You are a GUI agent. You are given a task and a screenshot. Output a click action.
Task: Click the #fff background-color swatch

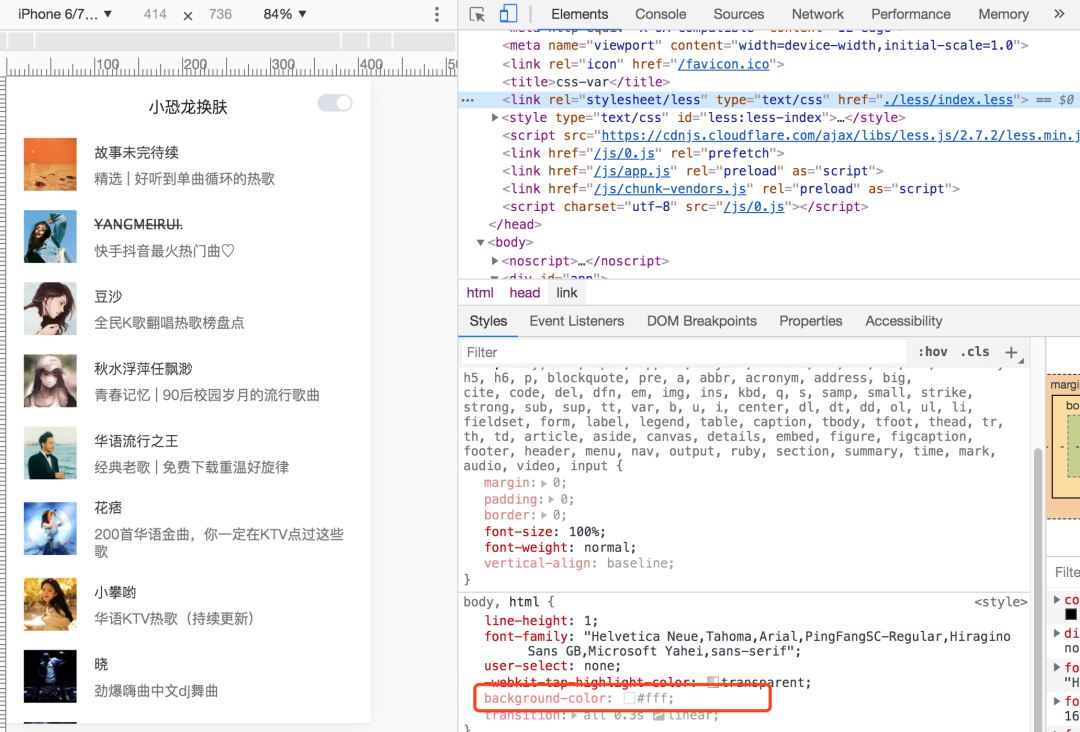pos(629,699)
